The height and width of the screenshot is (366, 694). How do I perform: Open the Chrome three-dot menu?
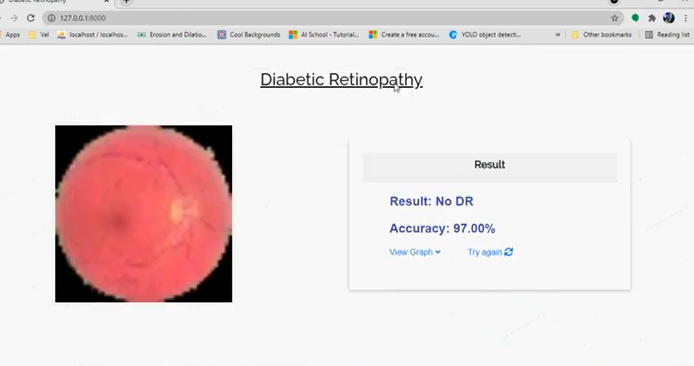coord(686,18)
